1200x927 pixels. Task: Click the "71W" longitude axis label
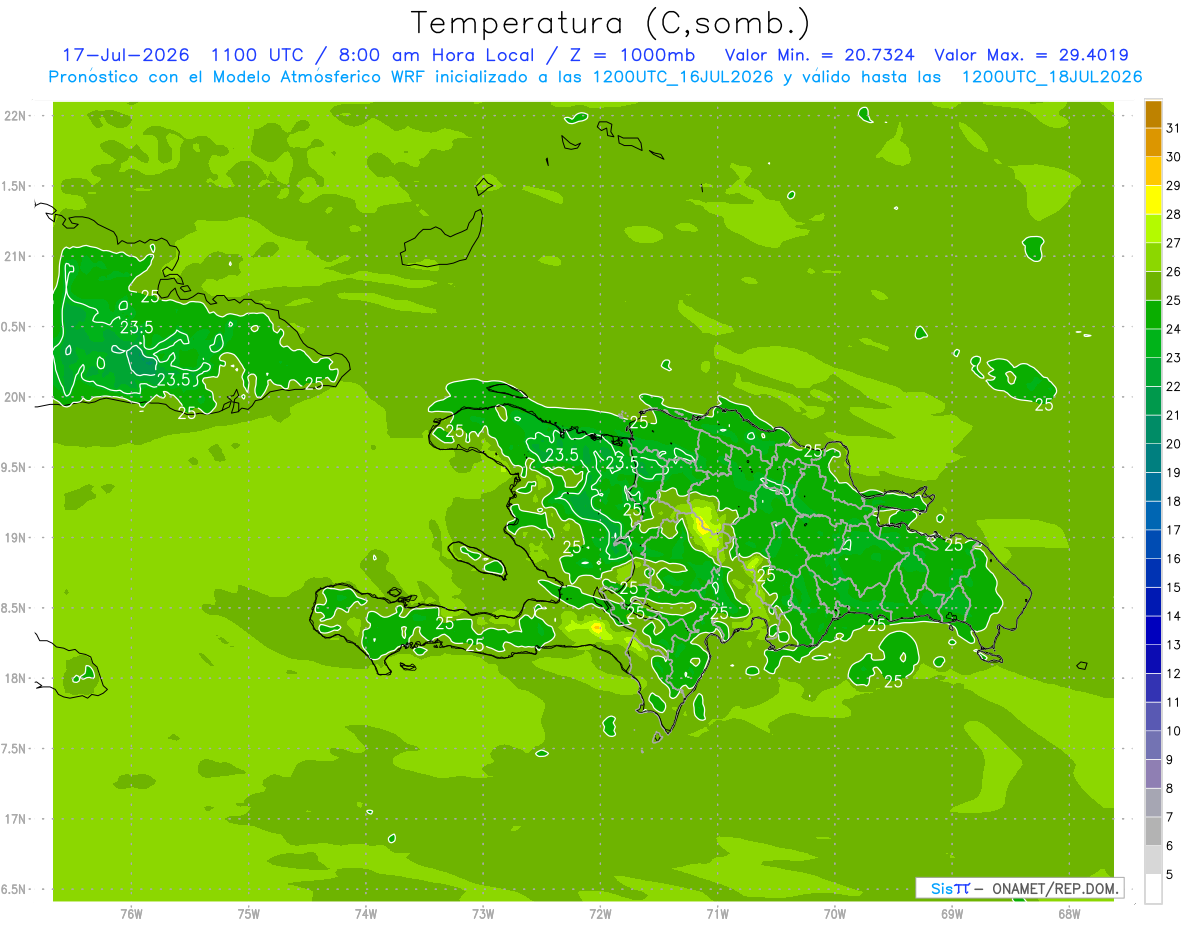pos(717,913)
